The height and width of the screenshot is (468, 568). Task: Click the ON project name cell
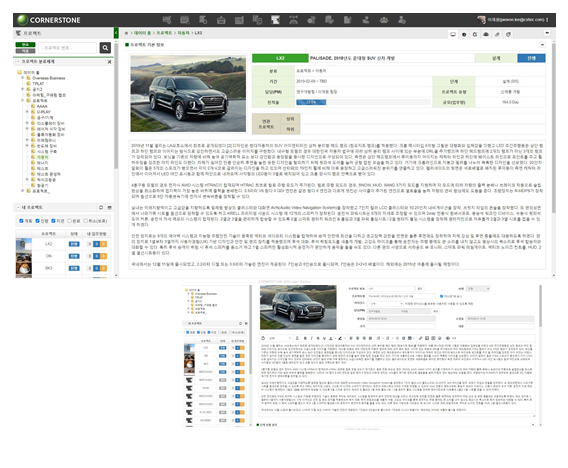49,256
